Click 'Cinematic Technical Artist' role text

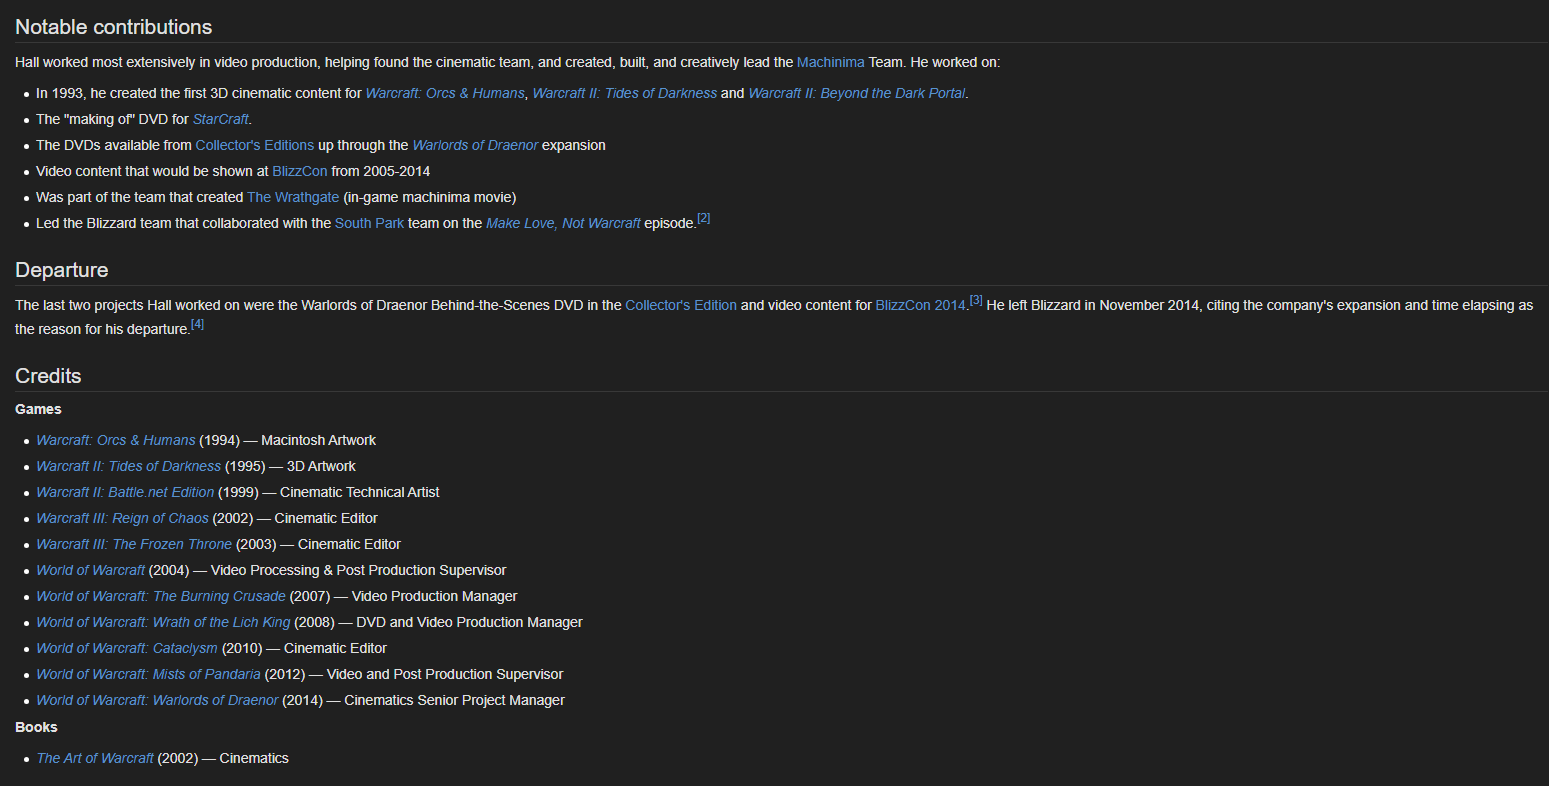click(360, 492)
